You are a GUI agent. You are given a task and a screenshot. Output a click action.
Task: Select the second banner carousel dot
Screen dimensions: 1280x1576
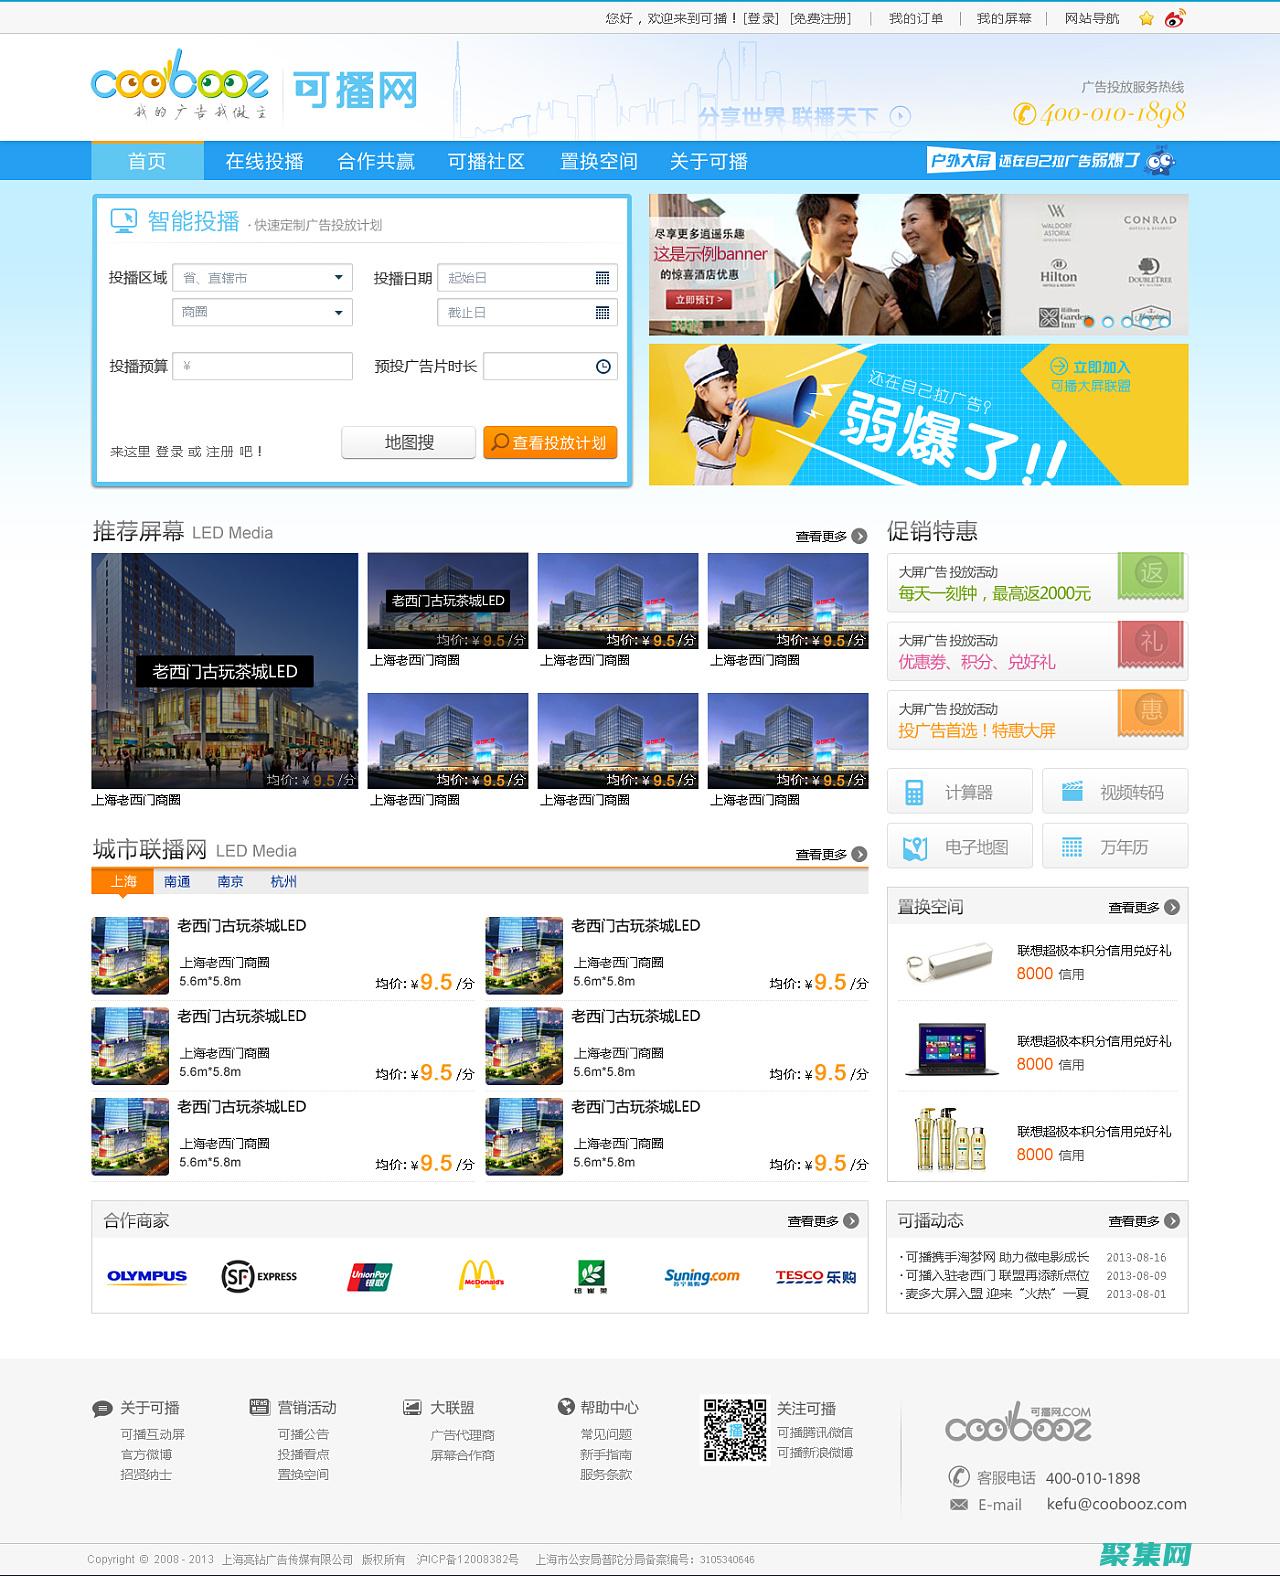(x=1107, y=322)
